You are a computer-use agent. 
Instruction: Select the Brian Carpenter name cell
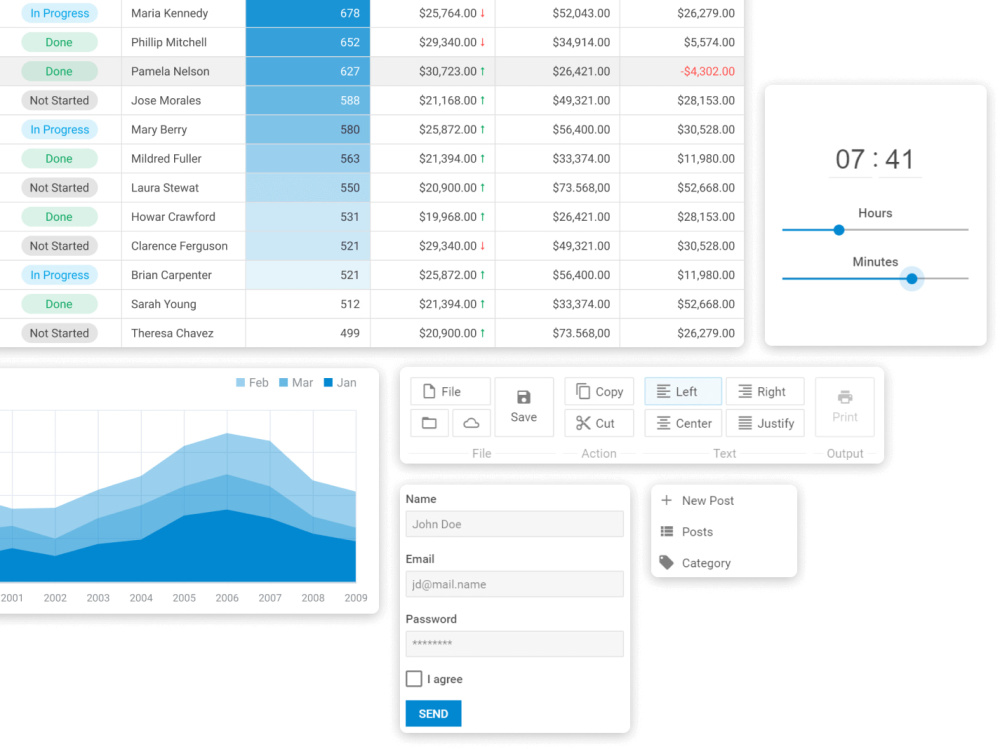[x=183, y=275]
